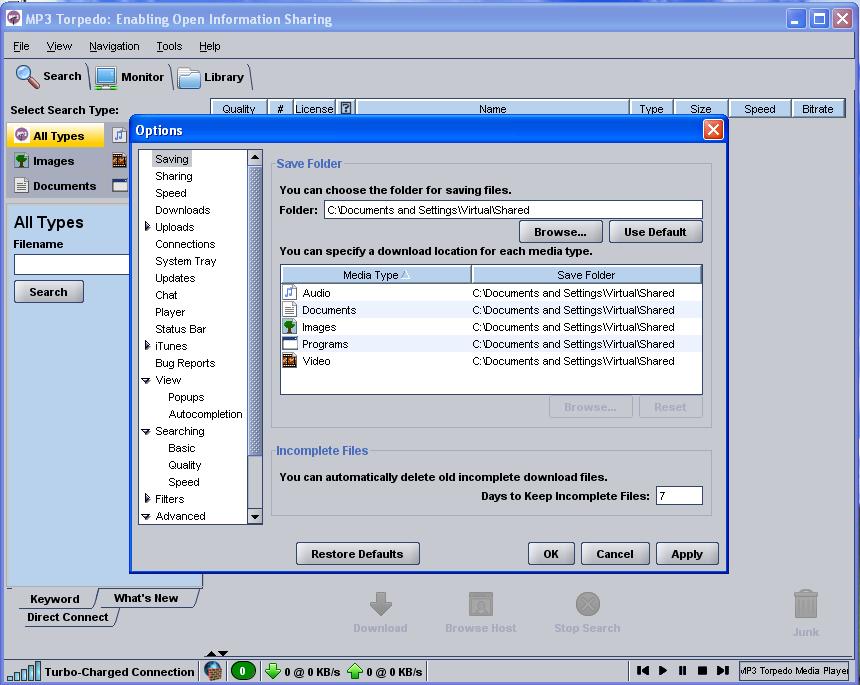
Task: Click the Use Default button
Action: [655, 232]
